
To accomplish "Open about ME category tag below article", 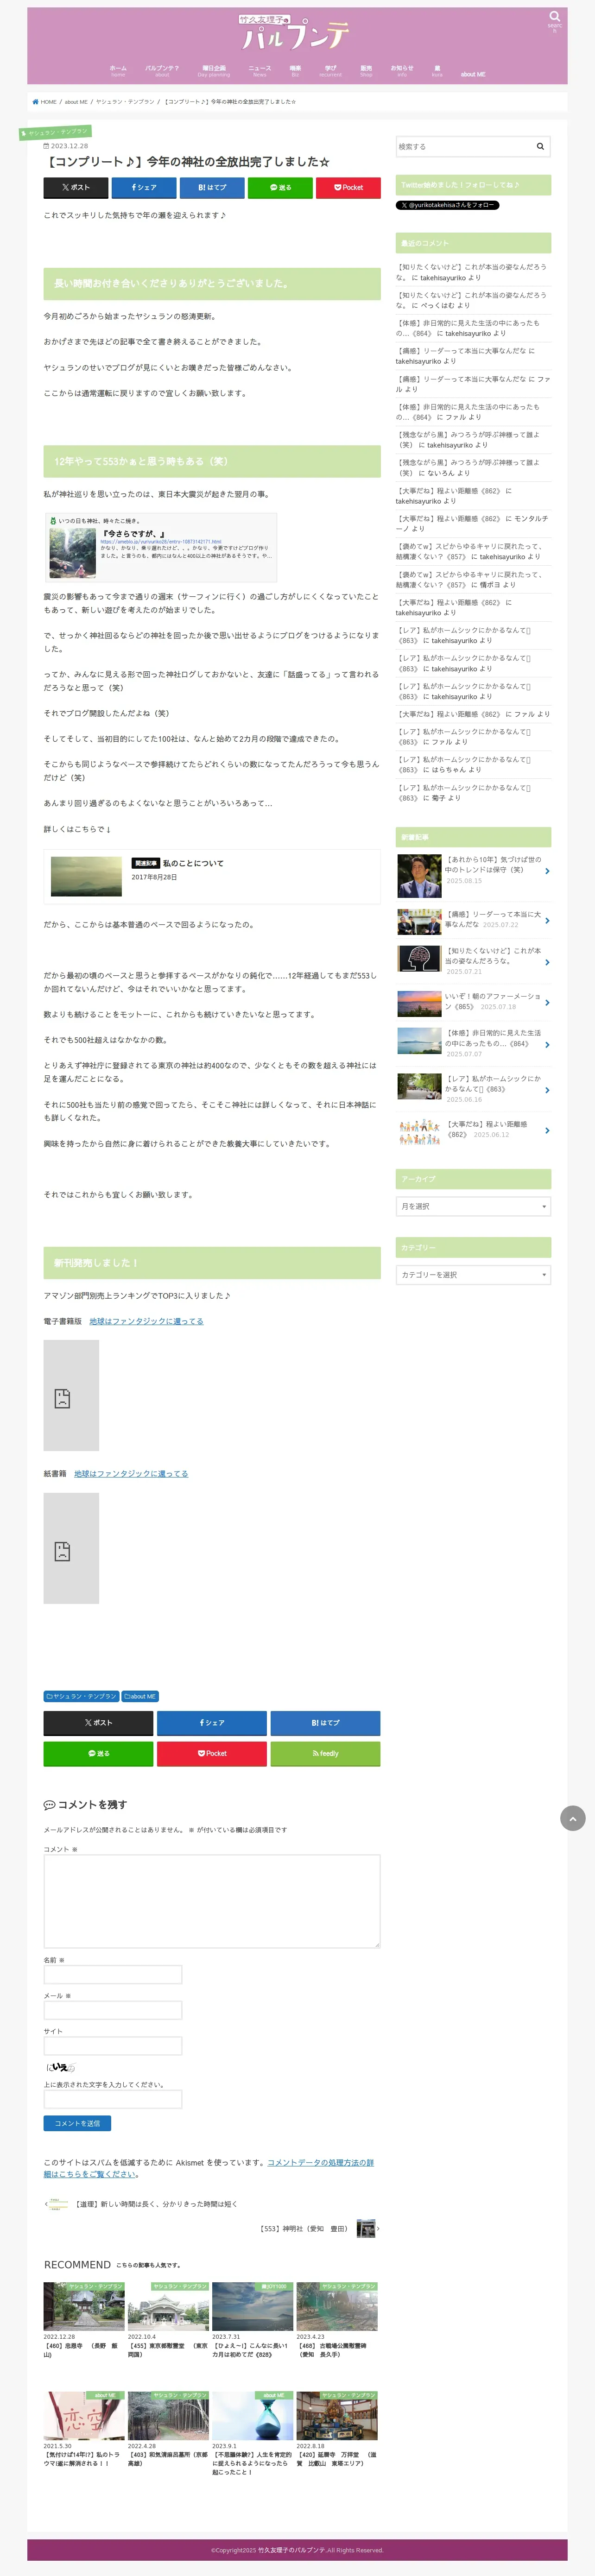I will [140, 1696].
